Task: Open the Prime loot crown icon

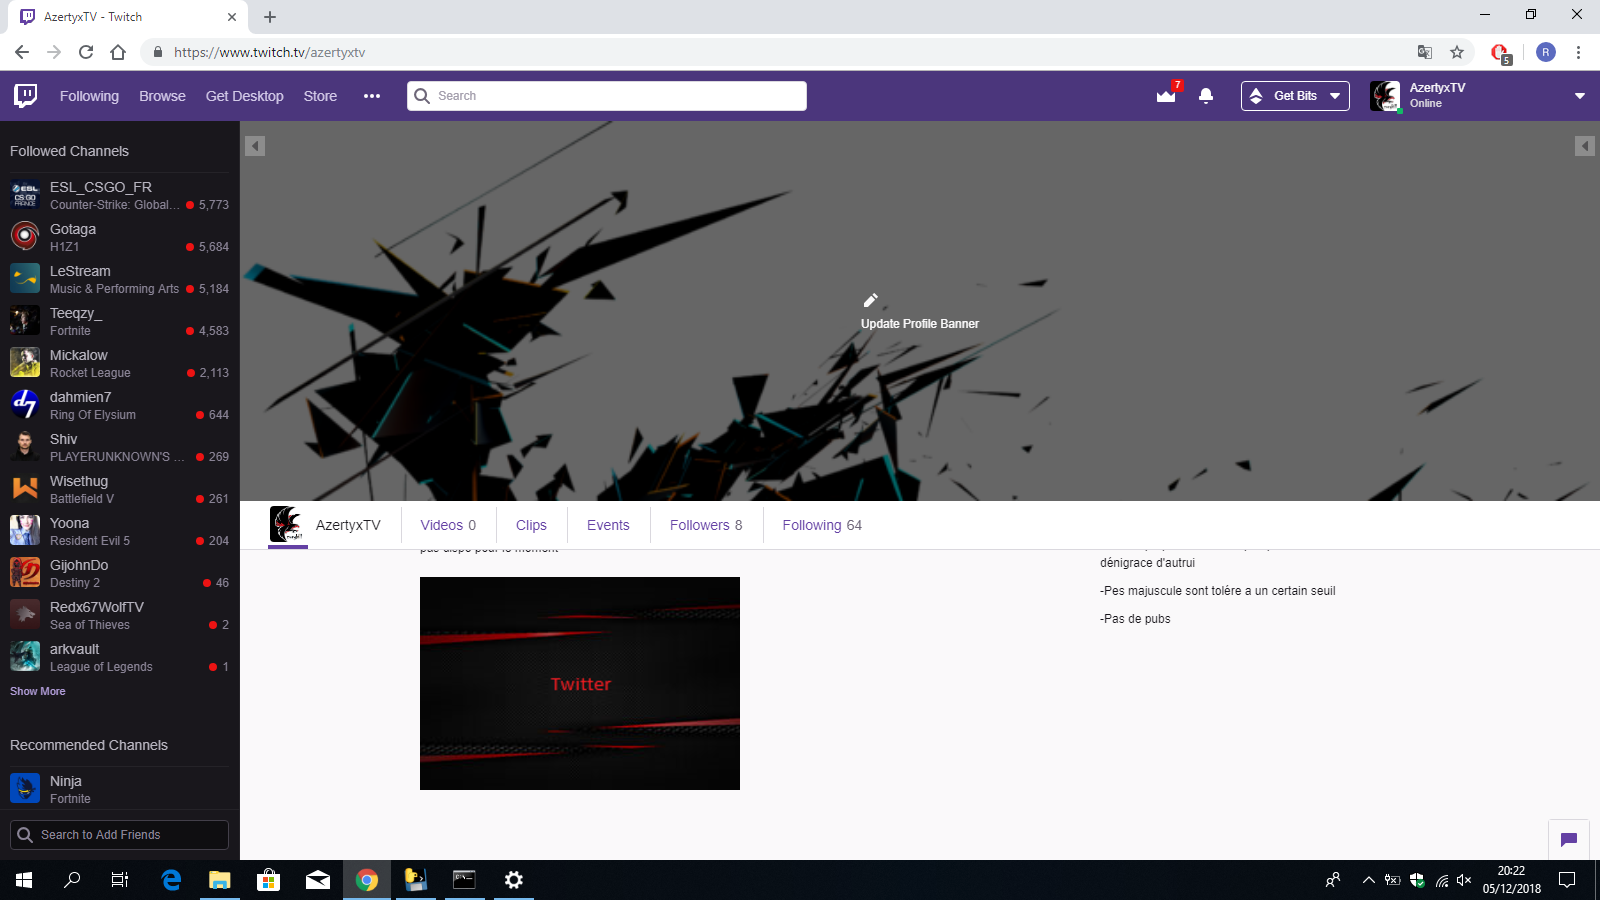Action: [x=1166, y=95]
